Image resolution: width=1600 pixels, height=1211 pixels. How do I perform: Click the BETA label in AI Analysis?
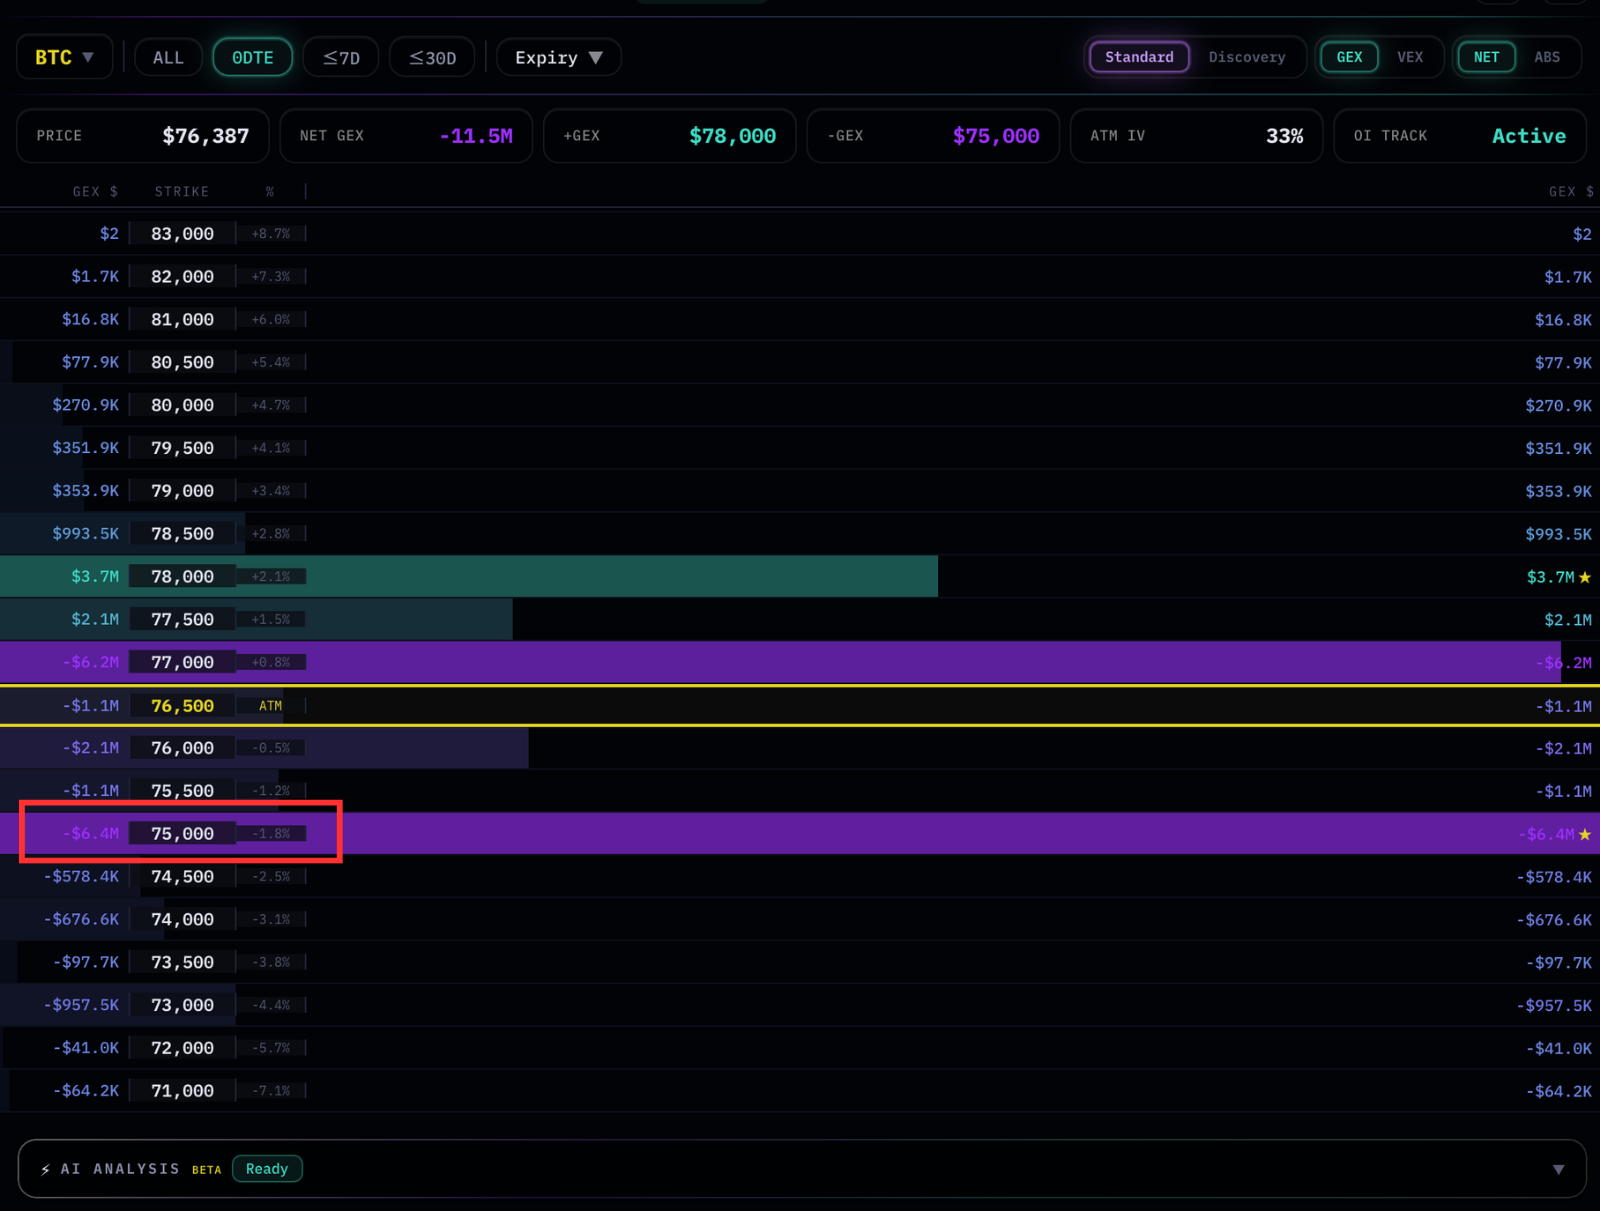click(207, 1170)
